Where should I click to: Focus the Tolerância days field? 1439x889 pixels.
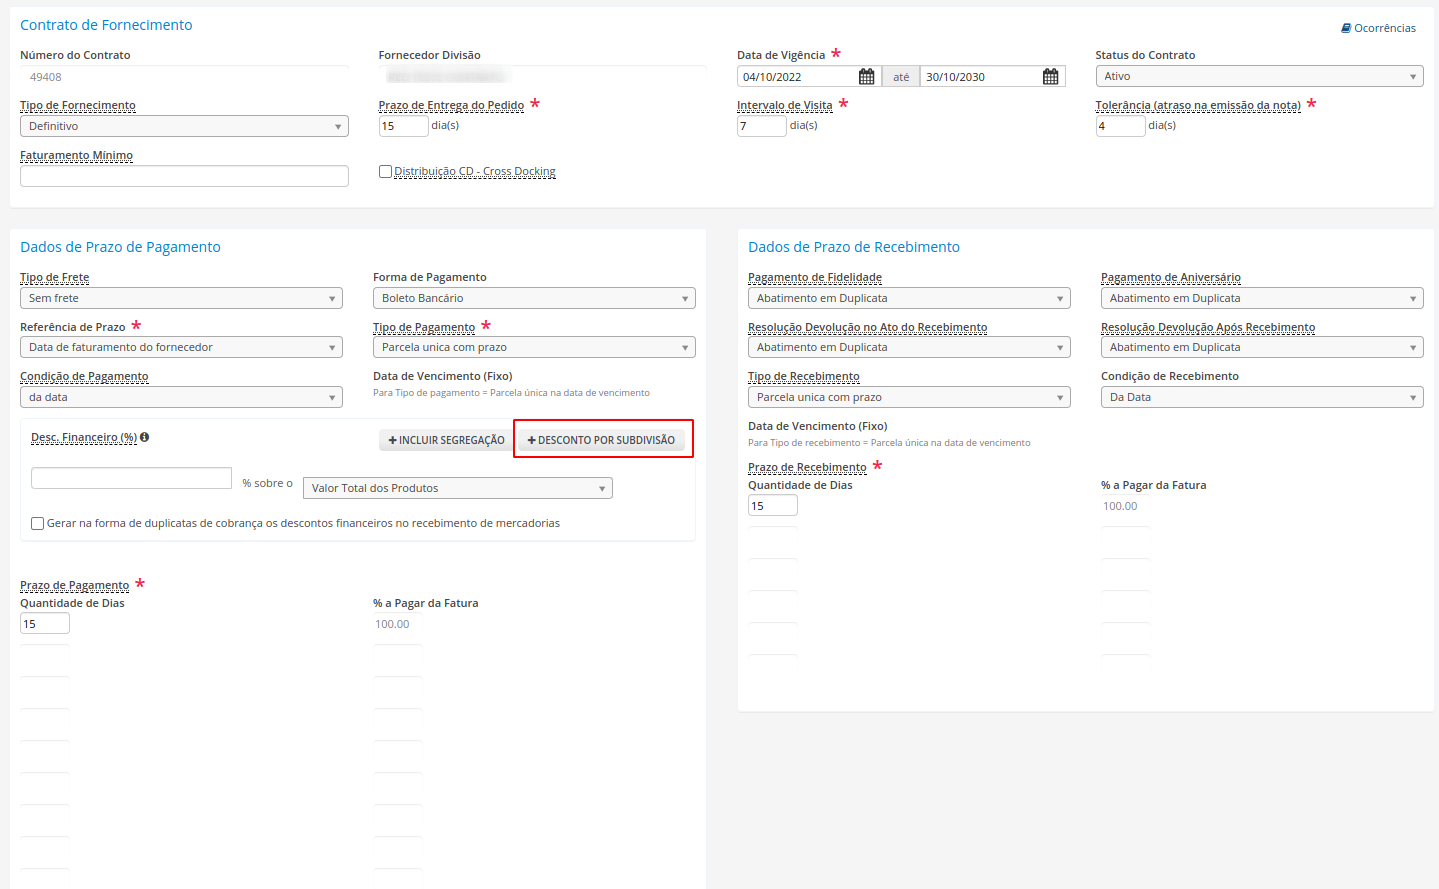pos(1120,126)
